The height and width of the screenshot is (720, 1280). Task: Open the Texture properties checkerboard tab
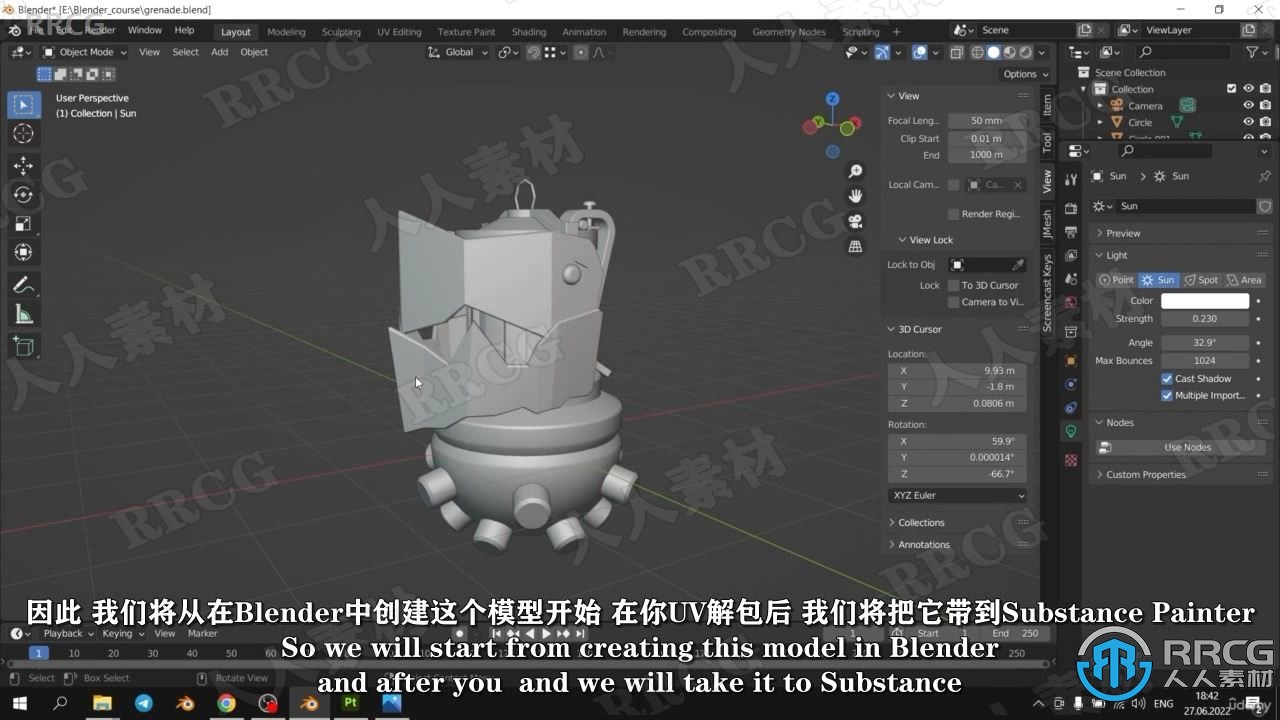1071,460
